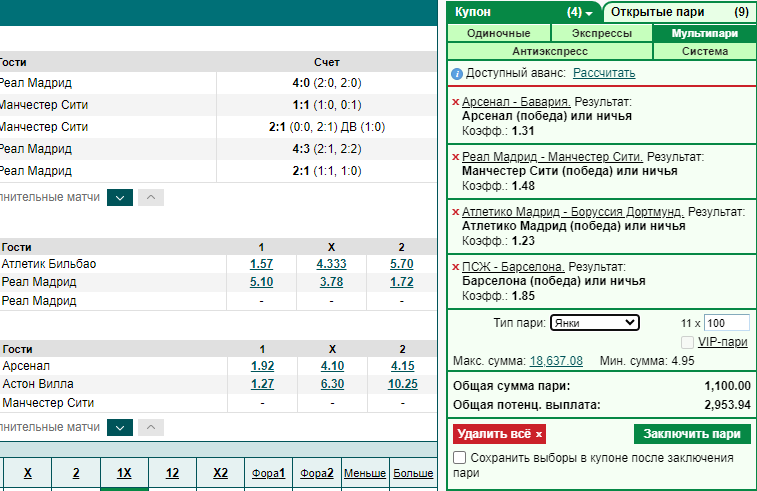Select draw odds 3.78 in Реал Мадрид row
The height and width of the screenshot is (491, 757).
click(331, 282)
